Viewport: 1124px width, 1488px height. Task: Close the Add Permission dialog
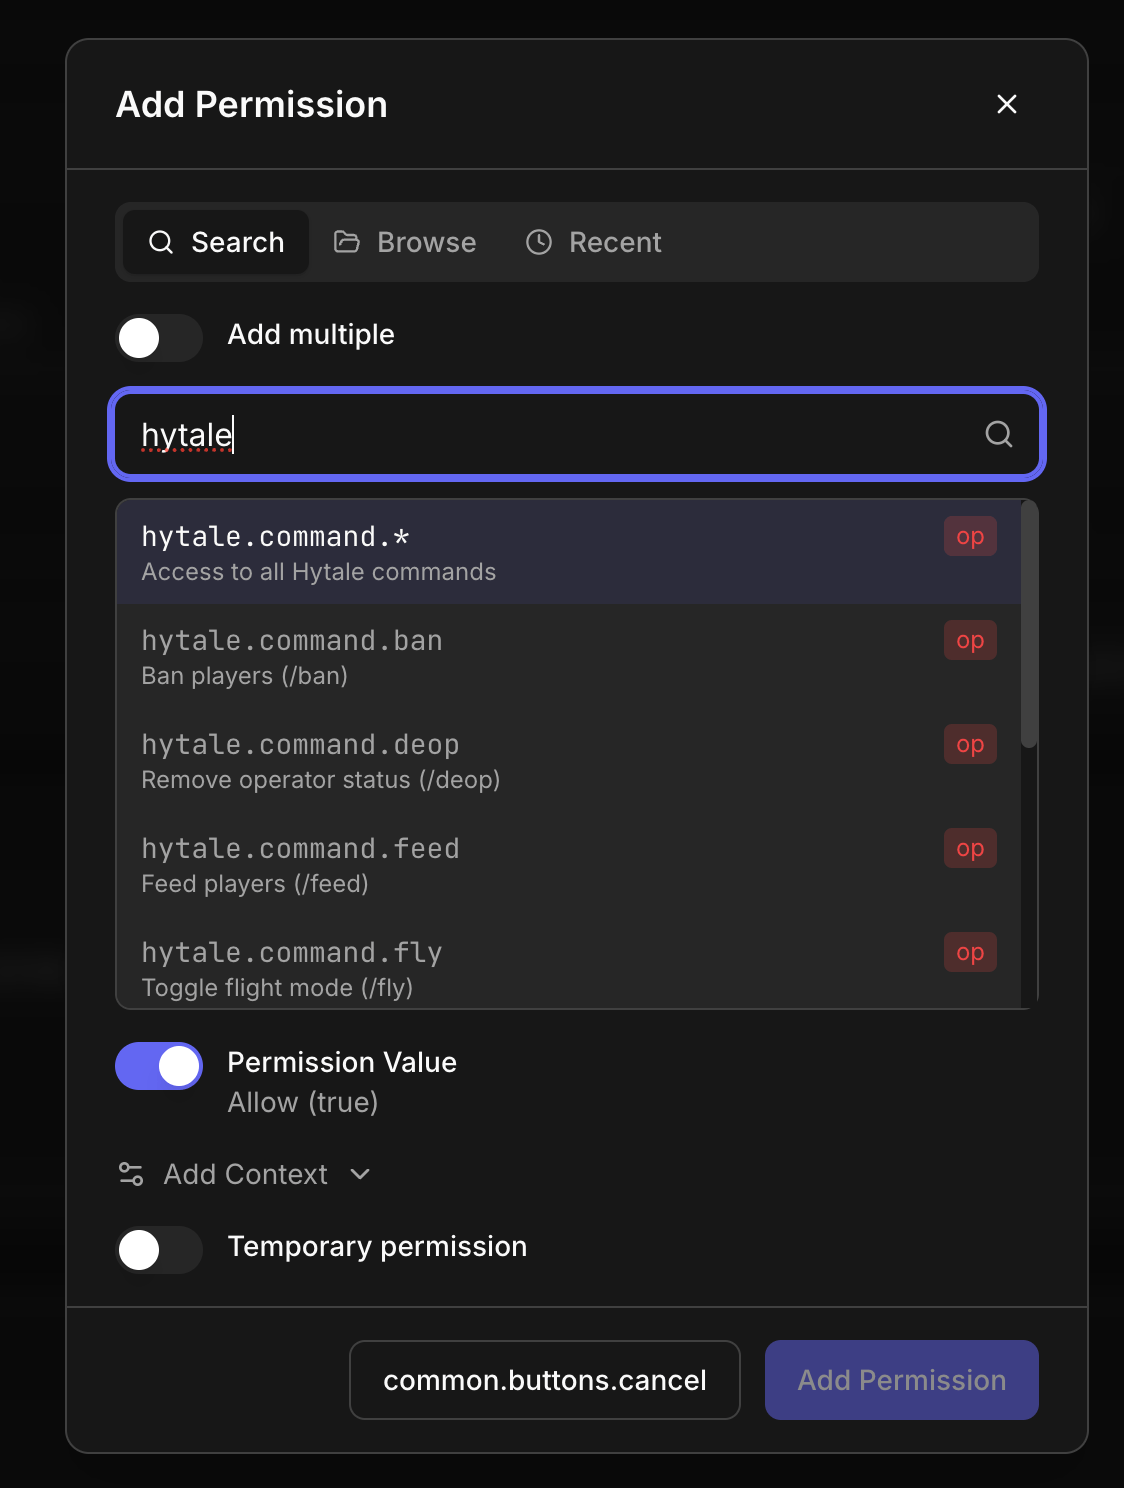click(1007, 104)
